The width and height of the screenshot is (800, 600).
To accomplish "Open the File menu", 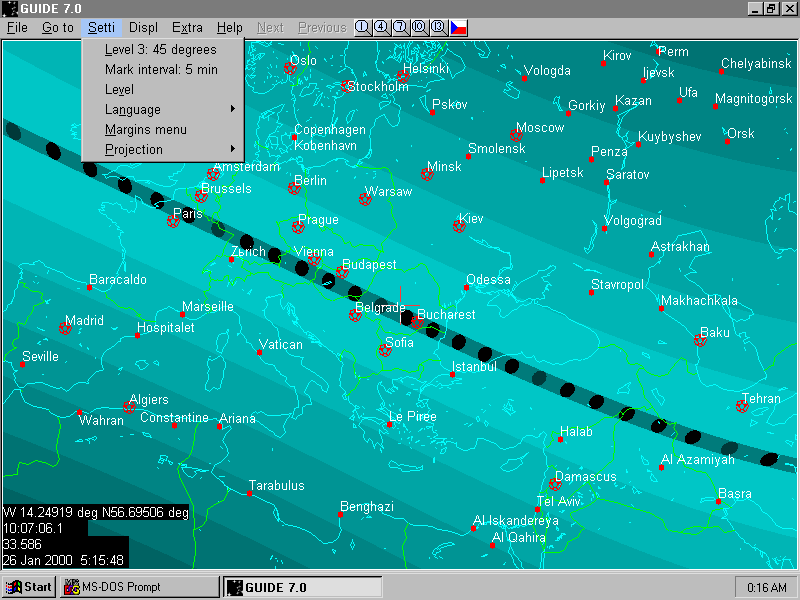I will (17, 28).
